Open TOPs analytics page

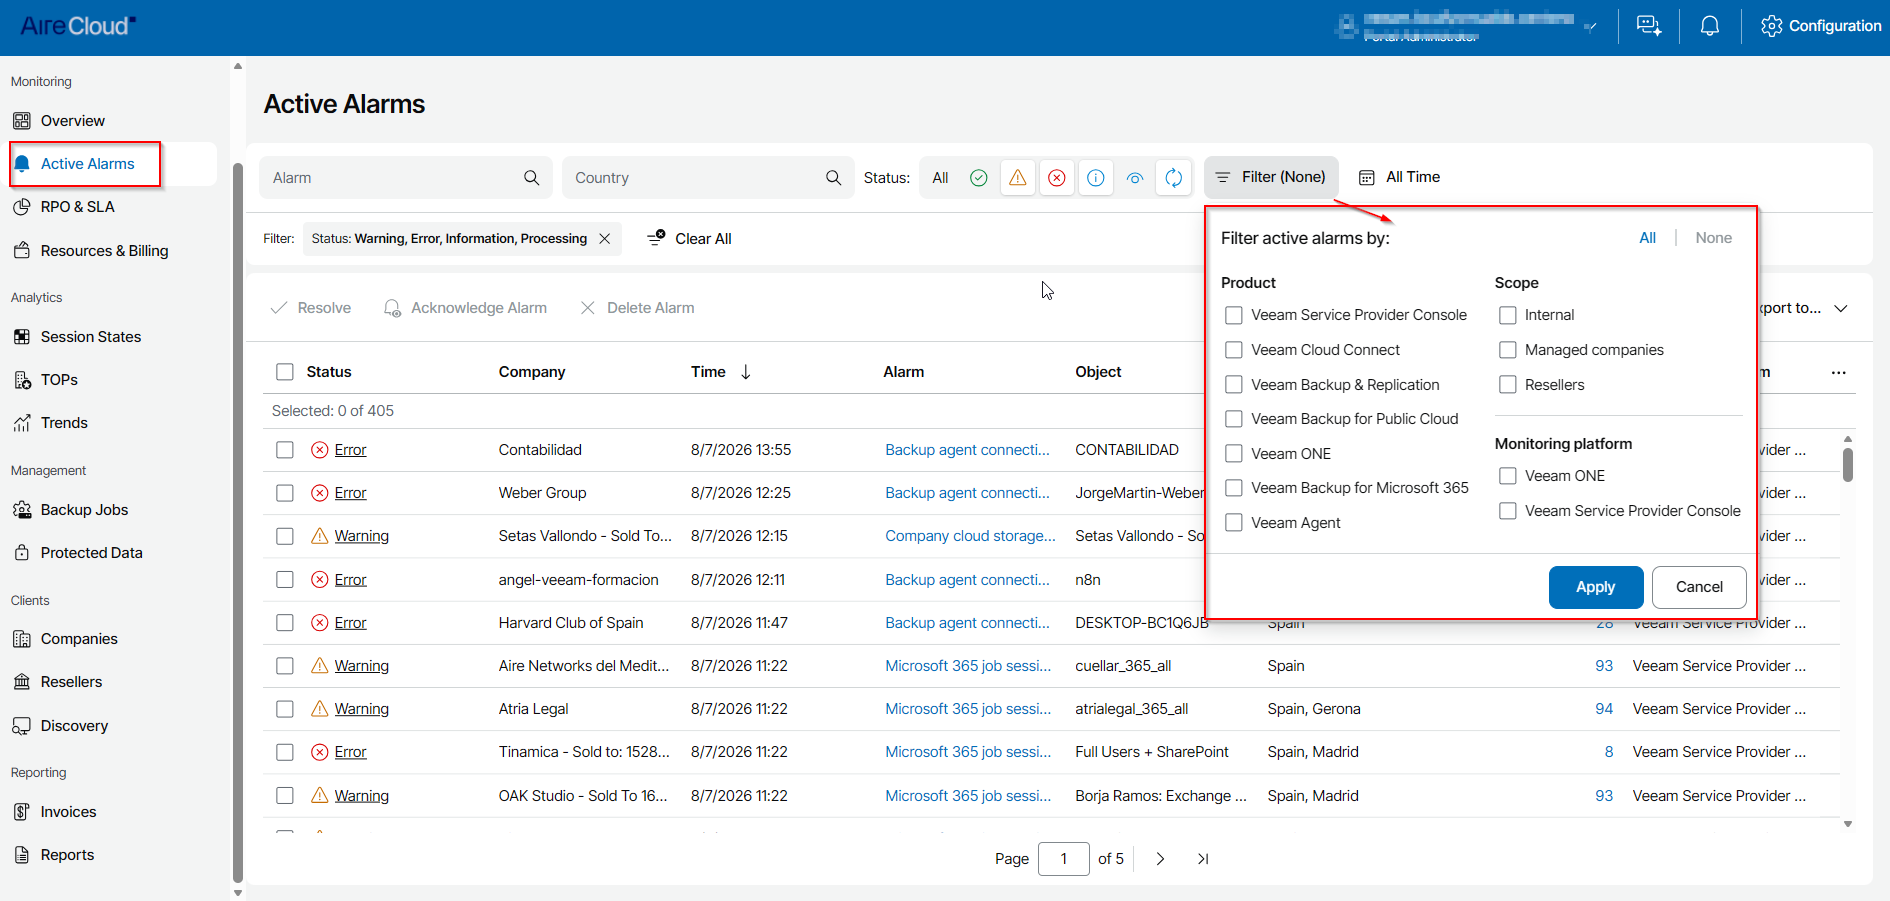[59, 380]
